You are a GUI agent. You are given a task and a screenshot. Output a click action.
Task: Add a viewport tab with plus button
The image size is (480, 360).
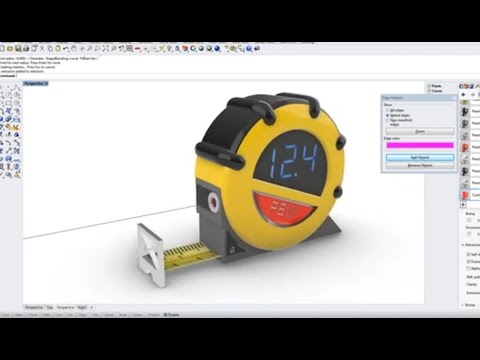[x=92, y=307]
